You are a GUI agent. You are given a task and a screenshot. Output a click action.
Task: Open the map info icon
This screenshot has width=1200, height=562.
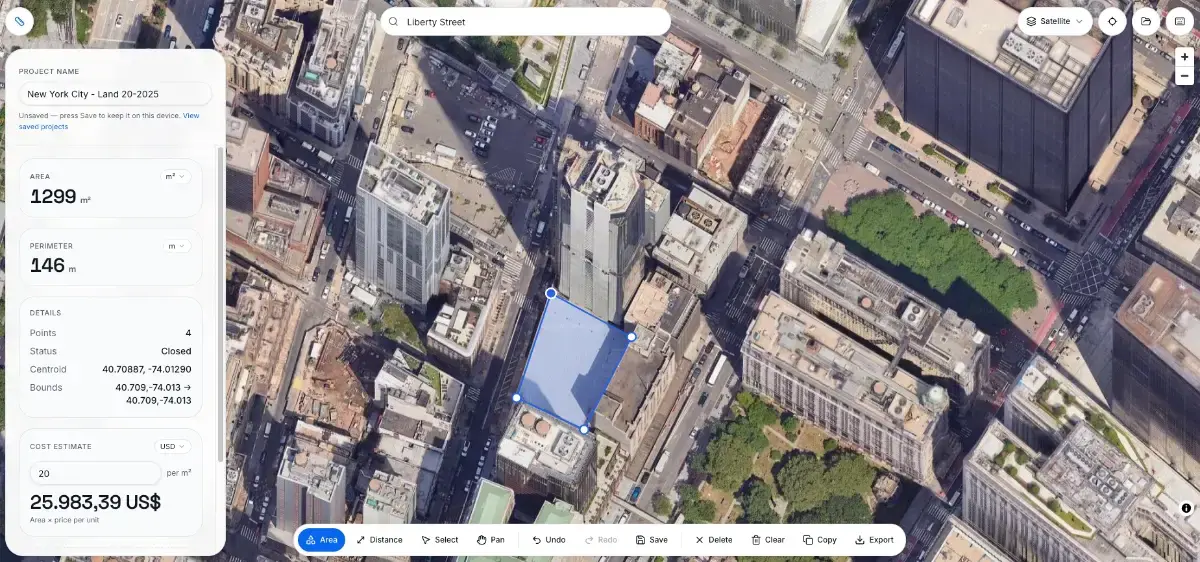coord(1185,508)
